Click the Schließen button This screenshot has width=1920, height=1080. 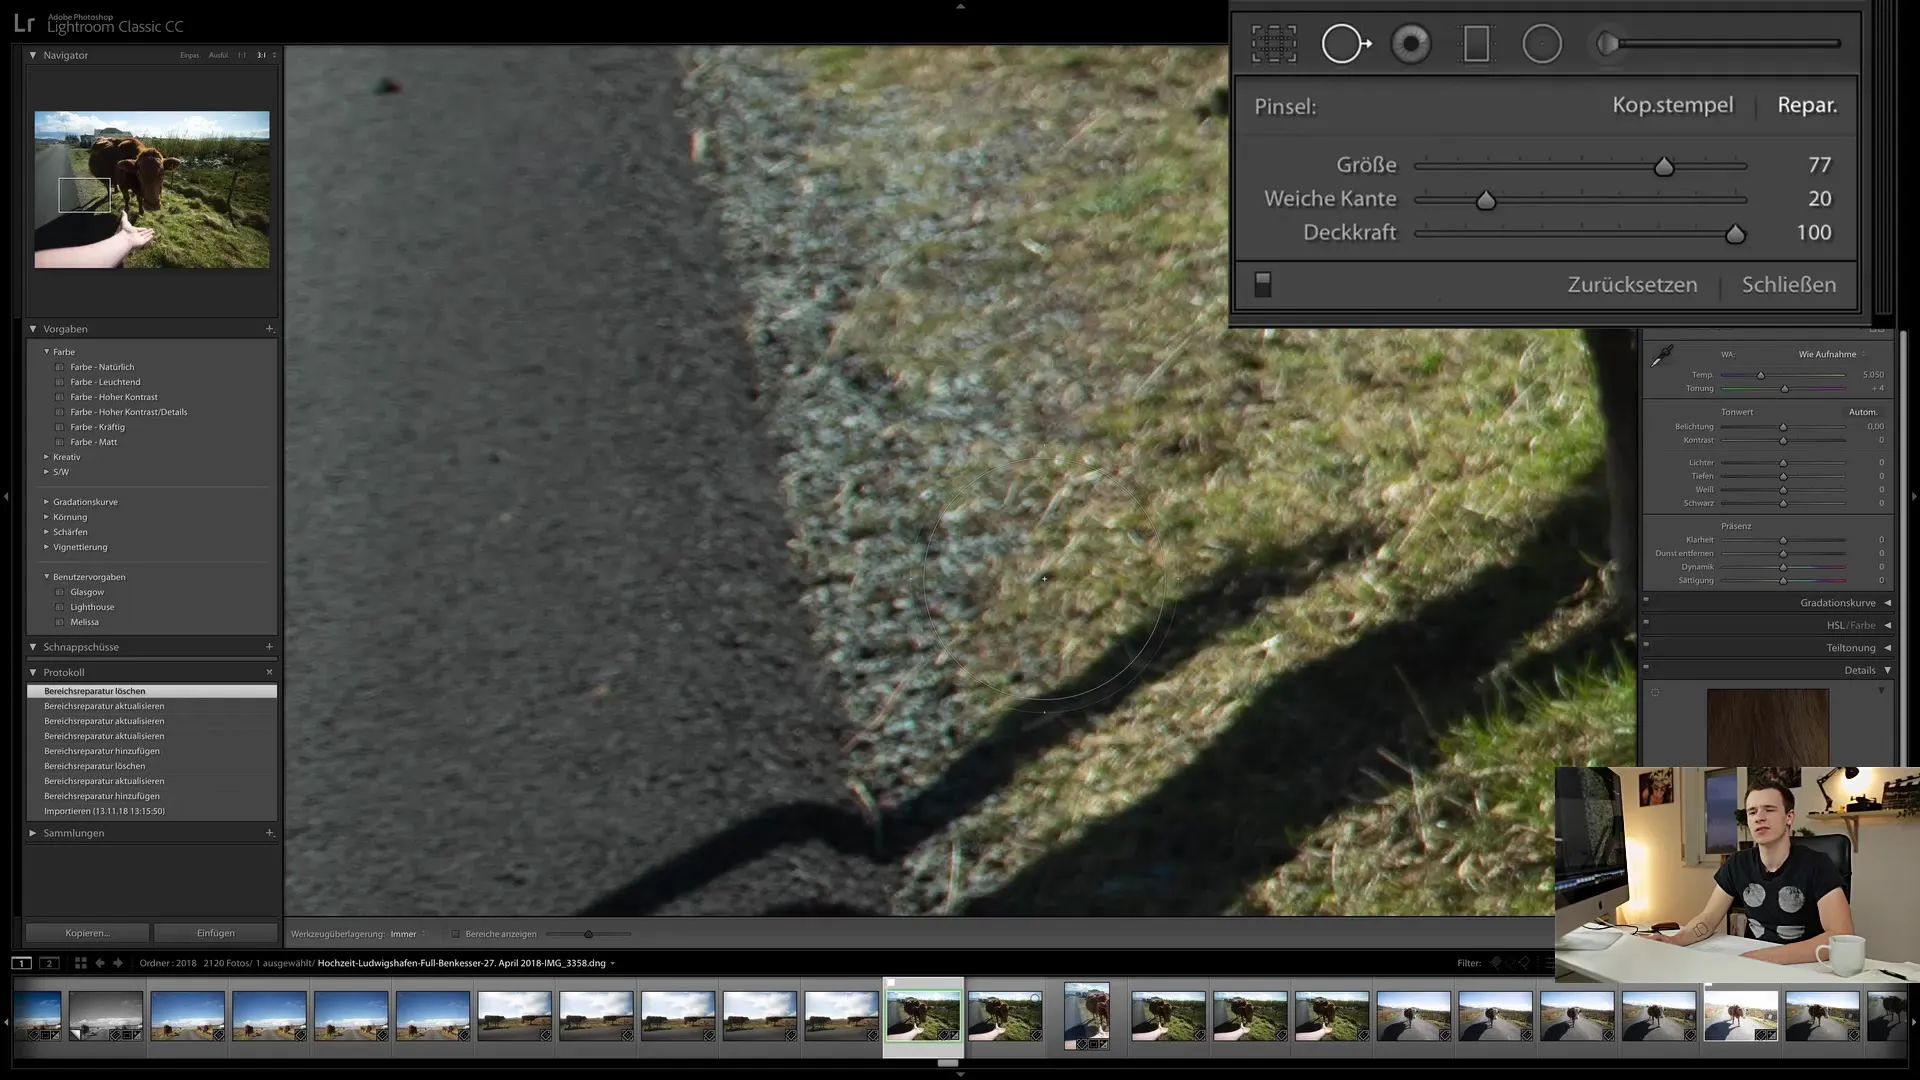[x=1788, y=285]
